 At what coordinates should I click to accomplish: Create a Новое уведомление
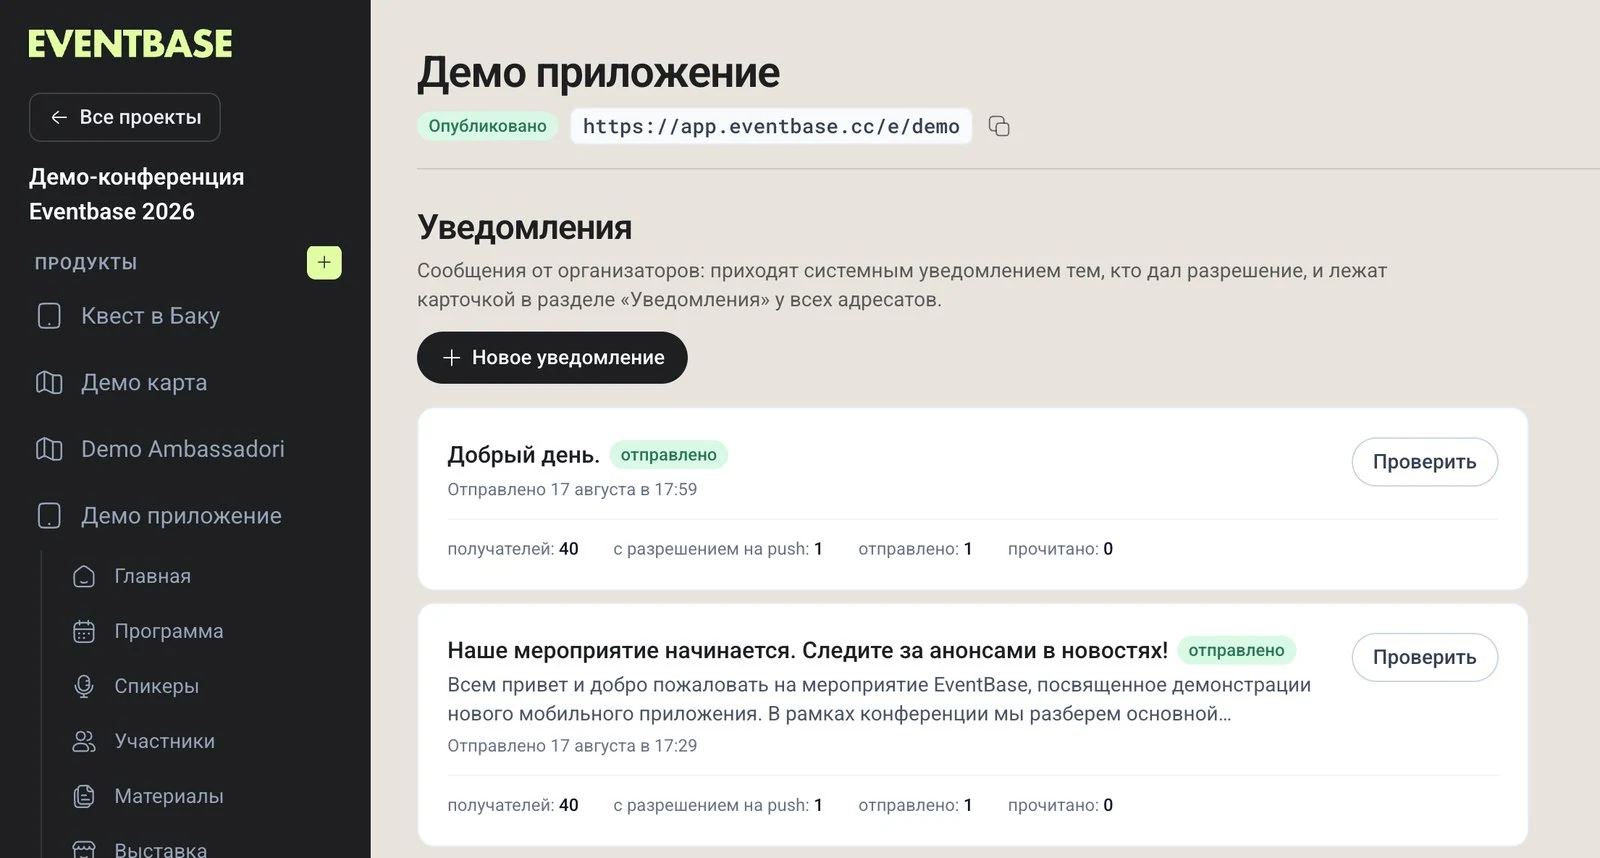click(x=552, y=357)
